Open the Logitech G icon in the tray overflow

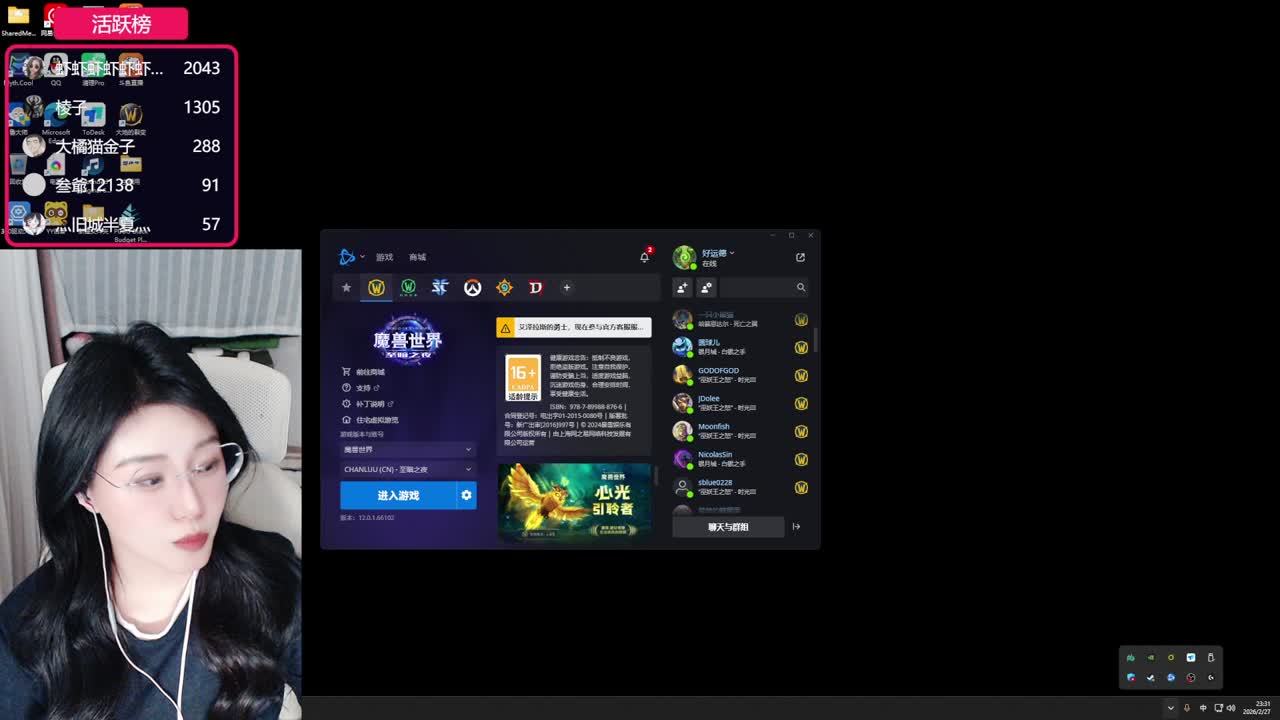[x=1211, y=678]
